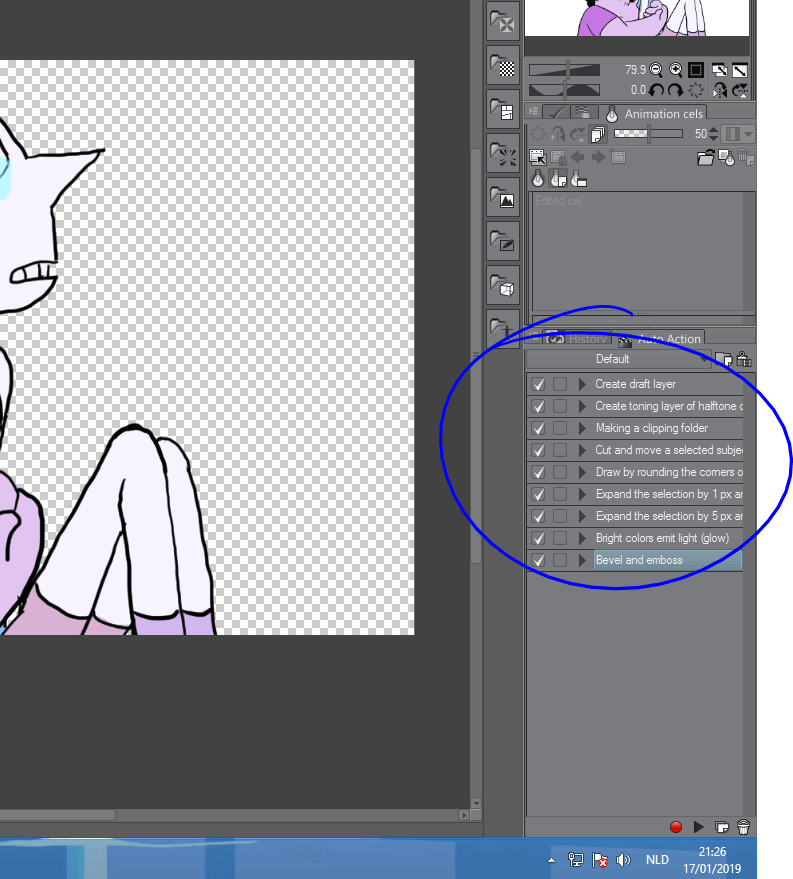Expand Create draft layer action steps

click(x=582, y=384)
